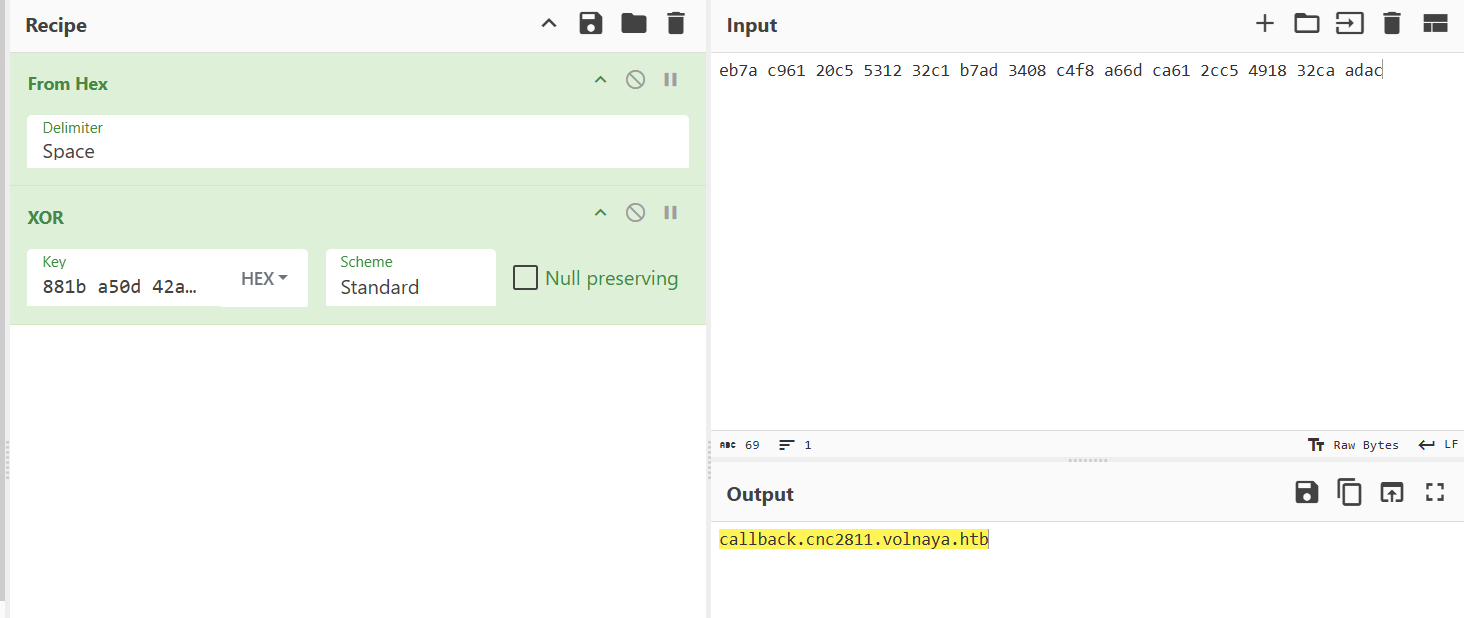
Task: Set a breakpoint on the XOR operation
Action: coord(671,212)
